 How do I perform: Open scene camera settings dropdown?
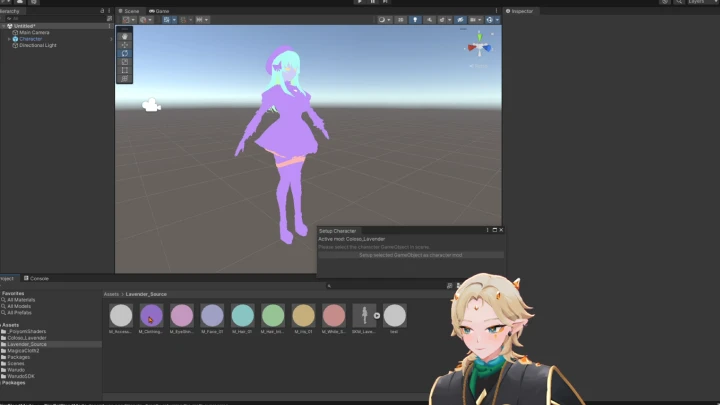[475, 20]
